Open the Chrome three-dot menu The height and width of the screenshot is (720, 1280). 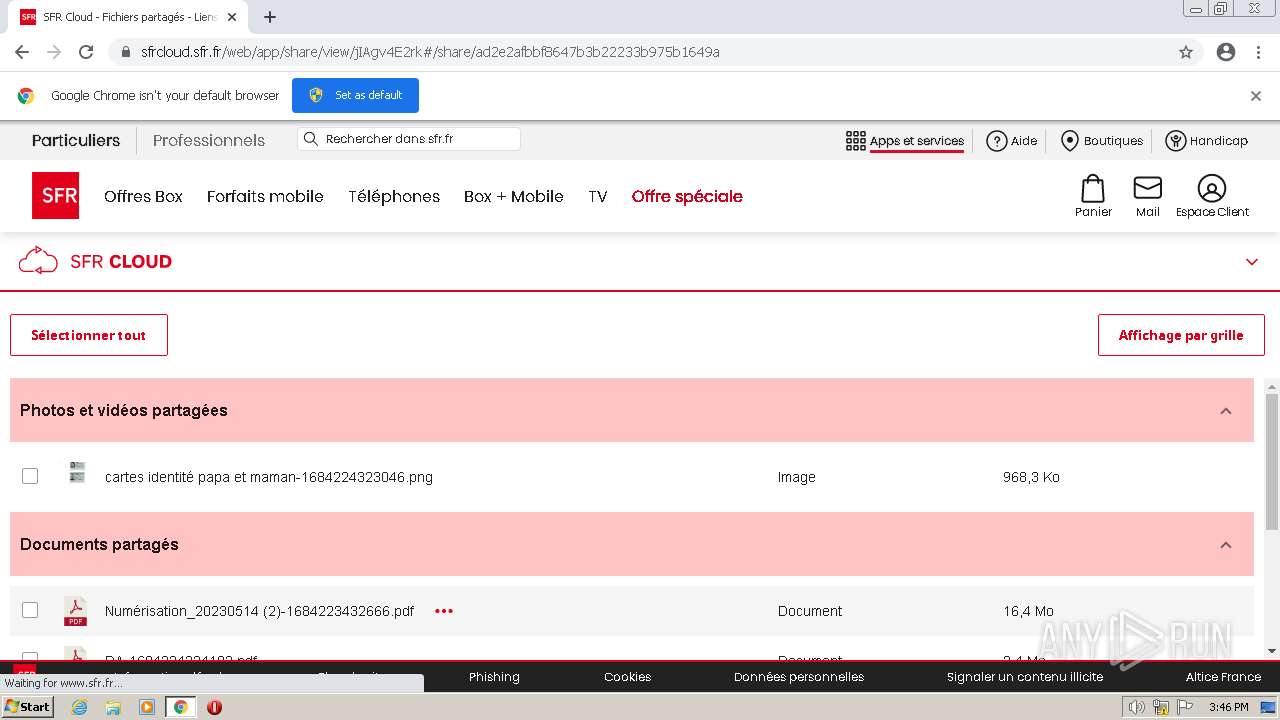[1258, 52]
